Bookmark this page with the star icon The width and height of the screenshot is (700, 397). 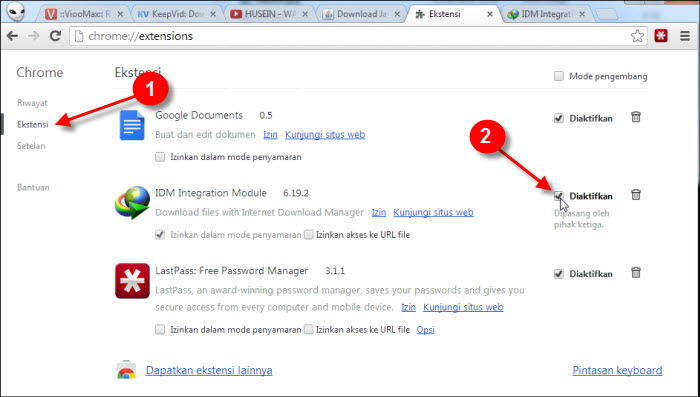tap(638, 36)
